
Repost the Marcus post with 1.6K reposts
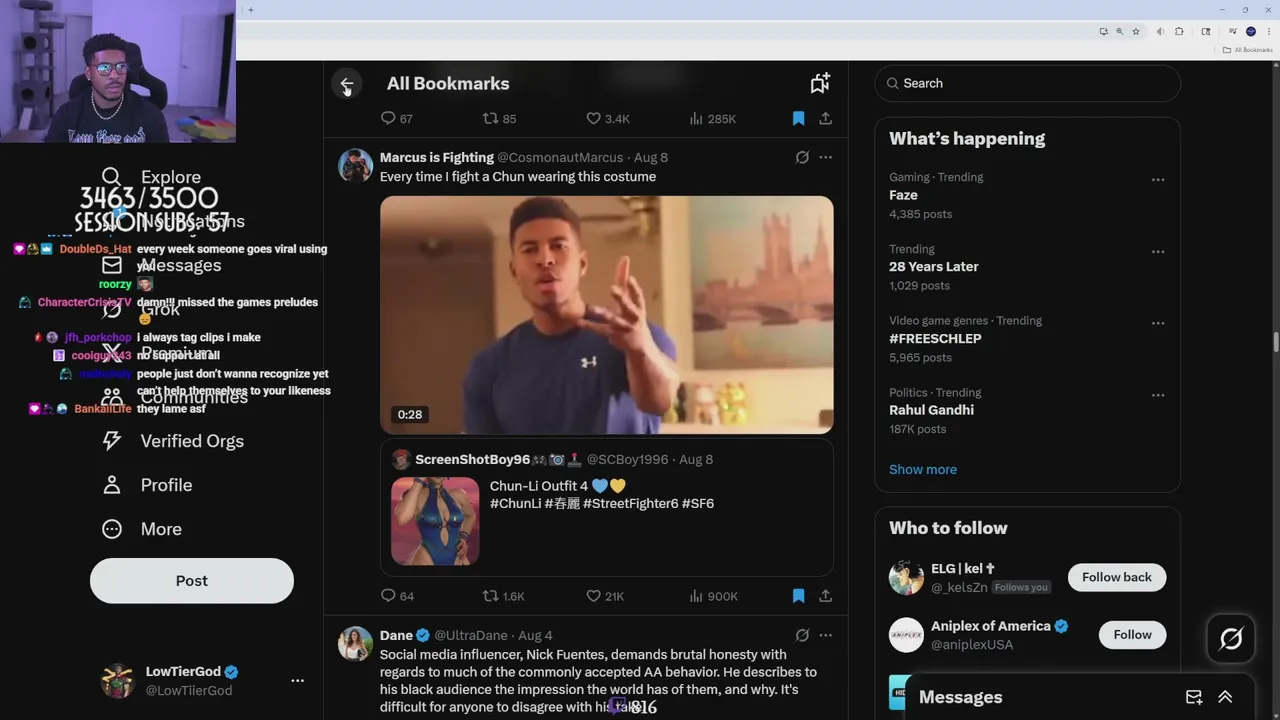pyautogui.click(x=504, y=596)
